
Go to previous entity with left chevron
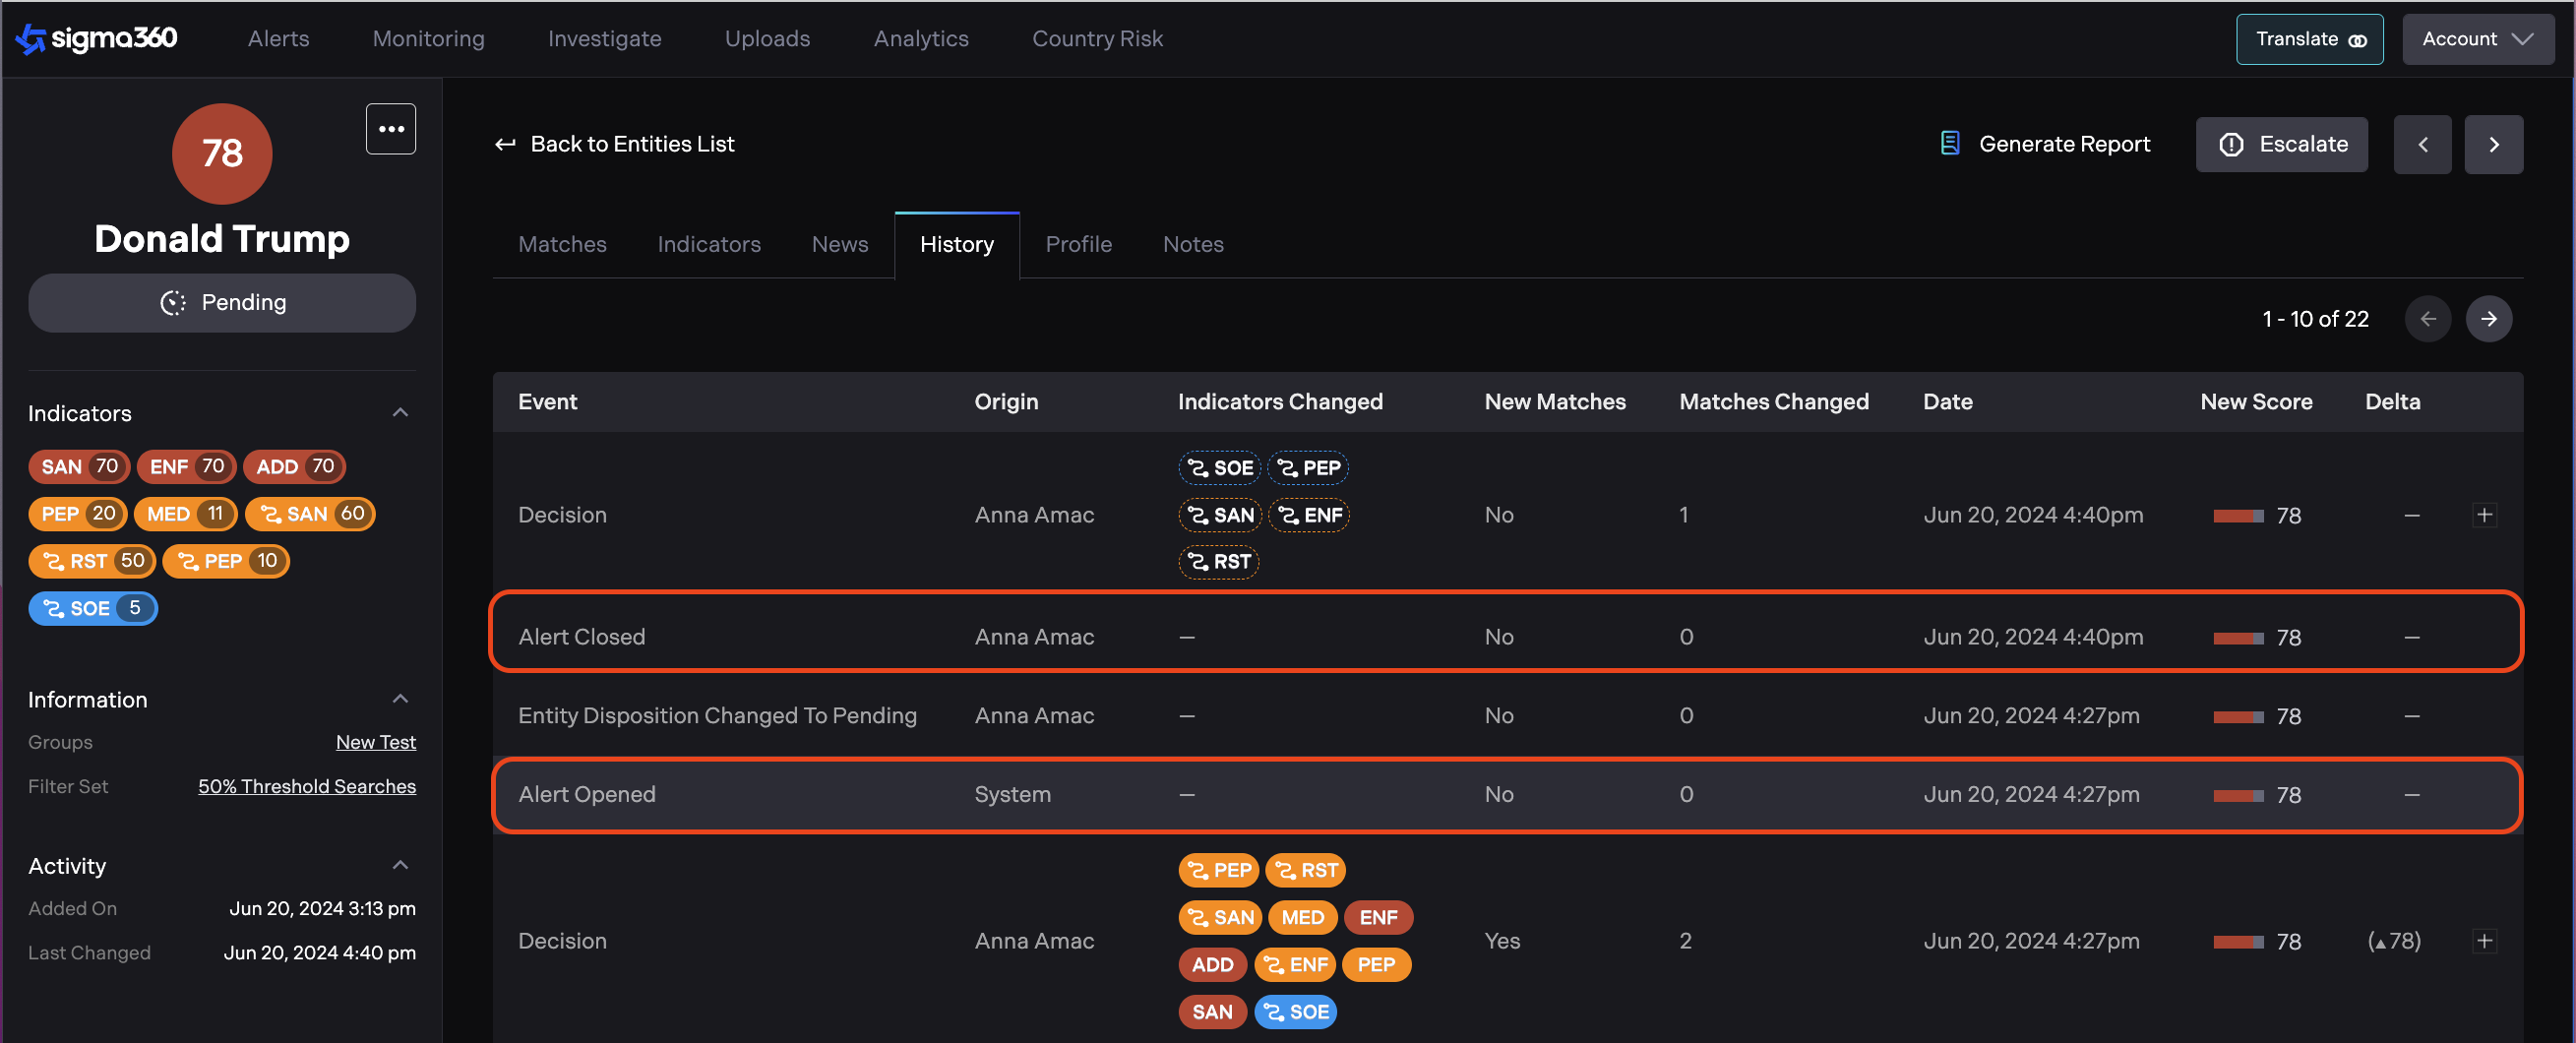2421,145
